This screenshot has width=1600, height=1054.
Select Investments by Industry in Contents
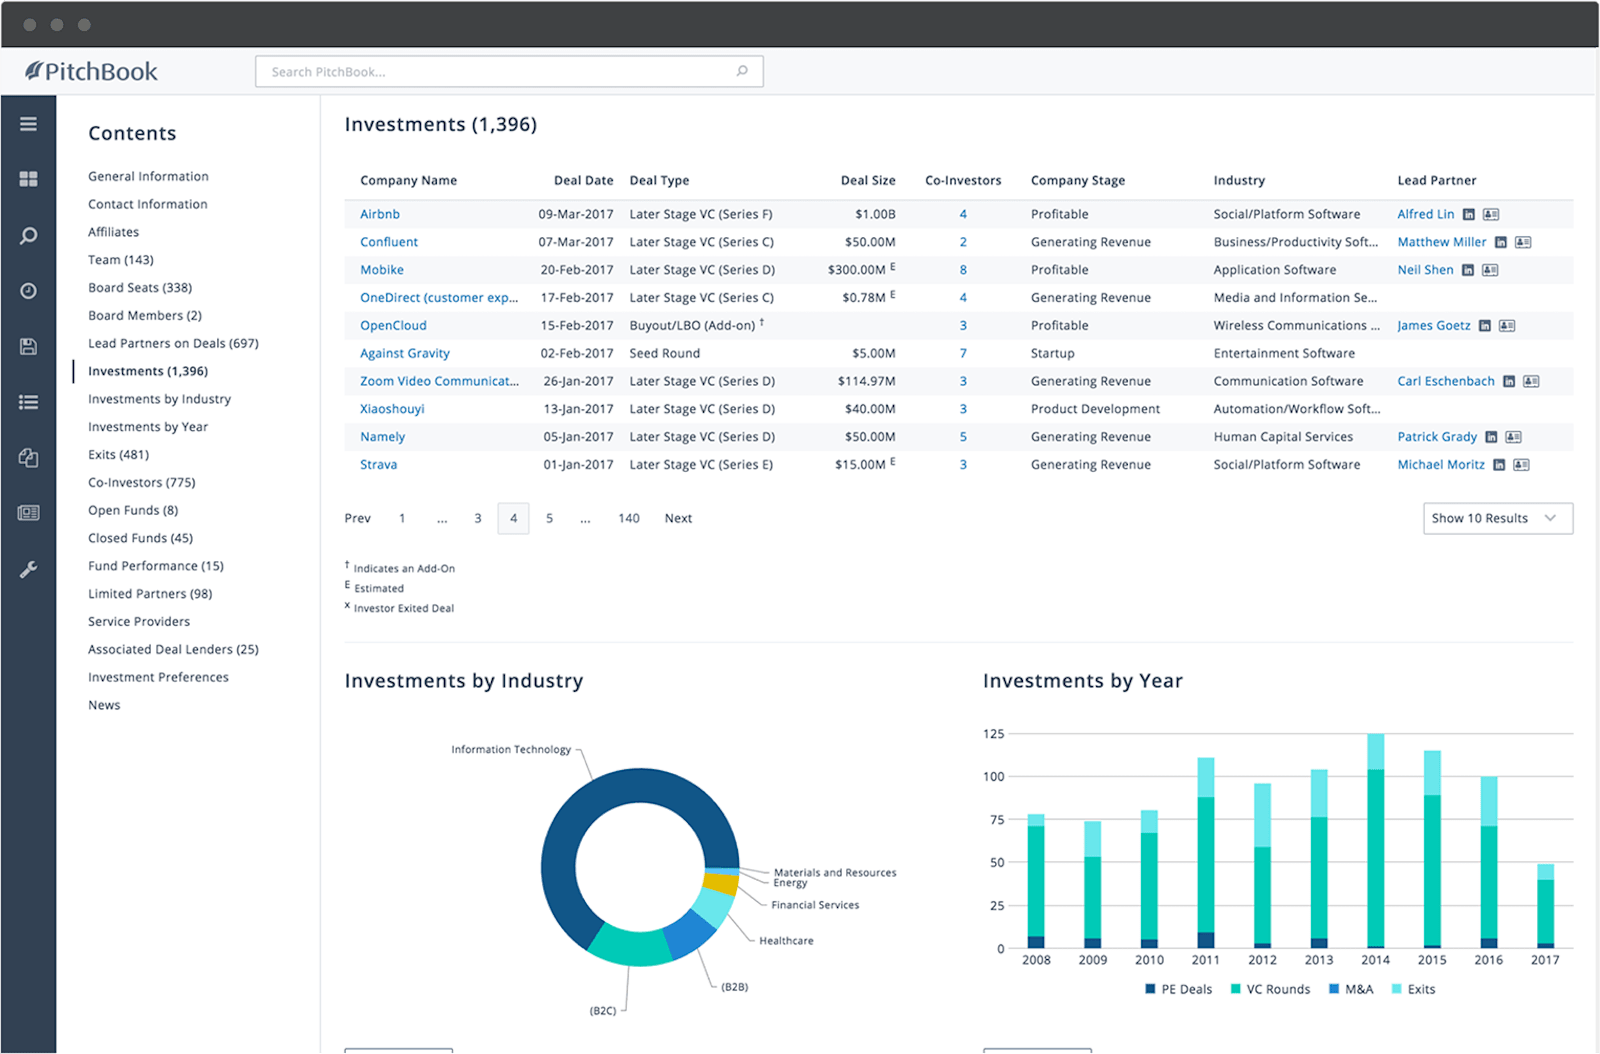coord(159,399)
